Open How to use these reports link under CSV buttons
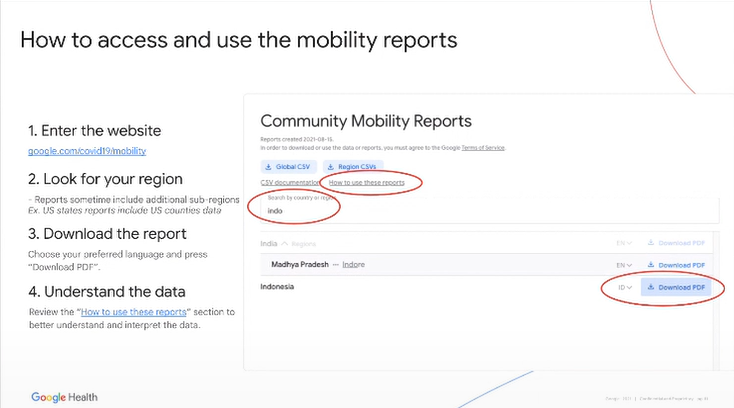The image size is (734, 408). [x=367, y=182]
